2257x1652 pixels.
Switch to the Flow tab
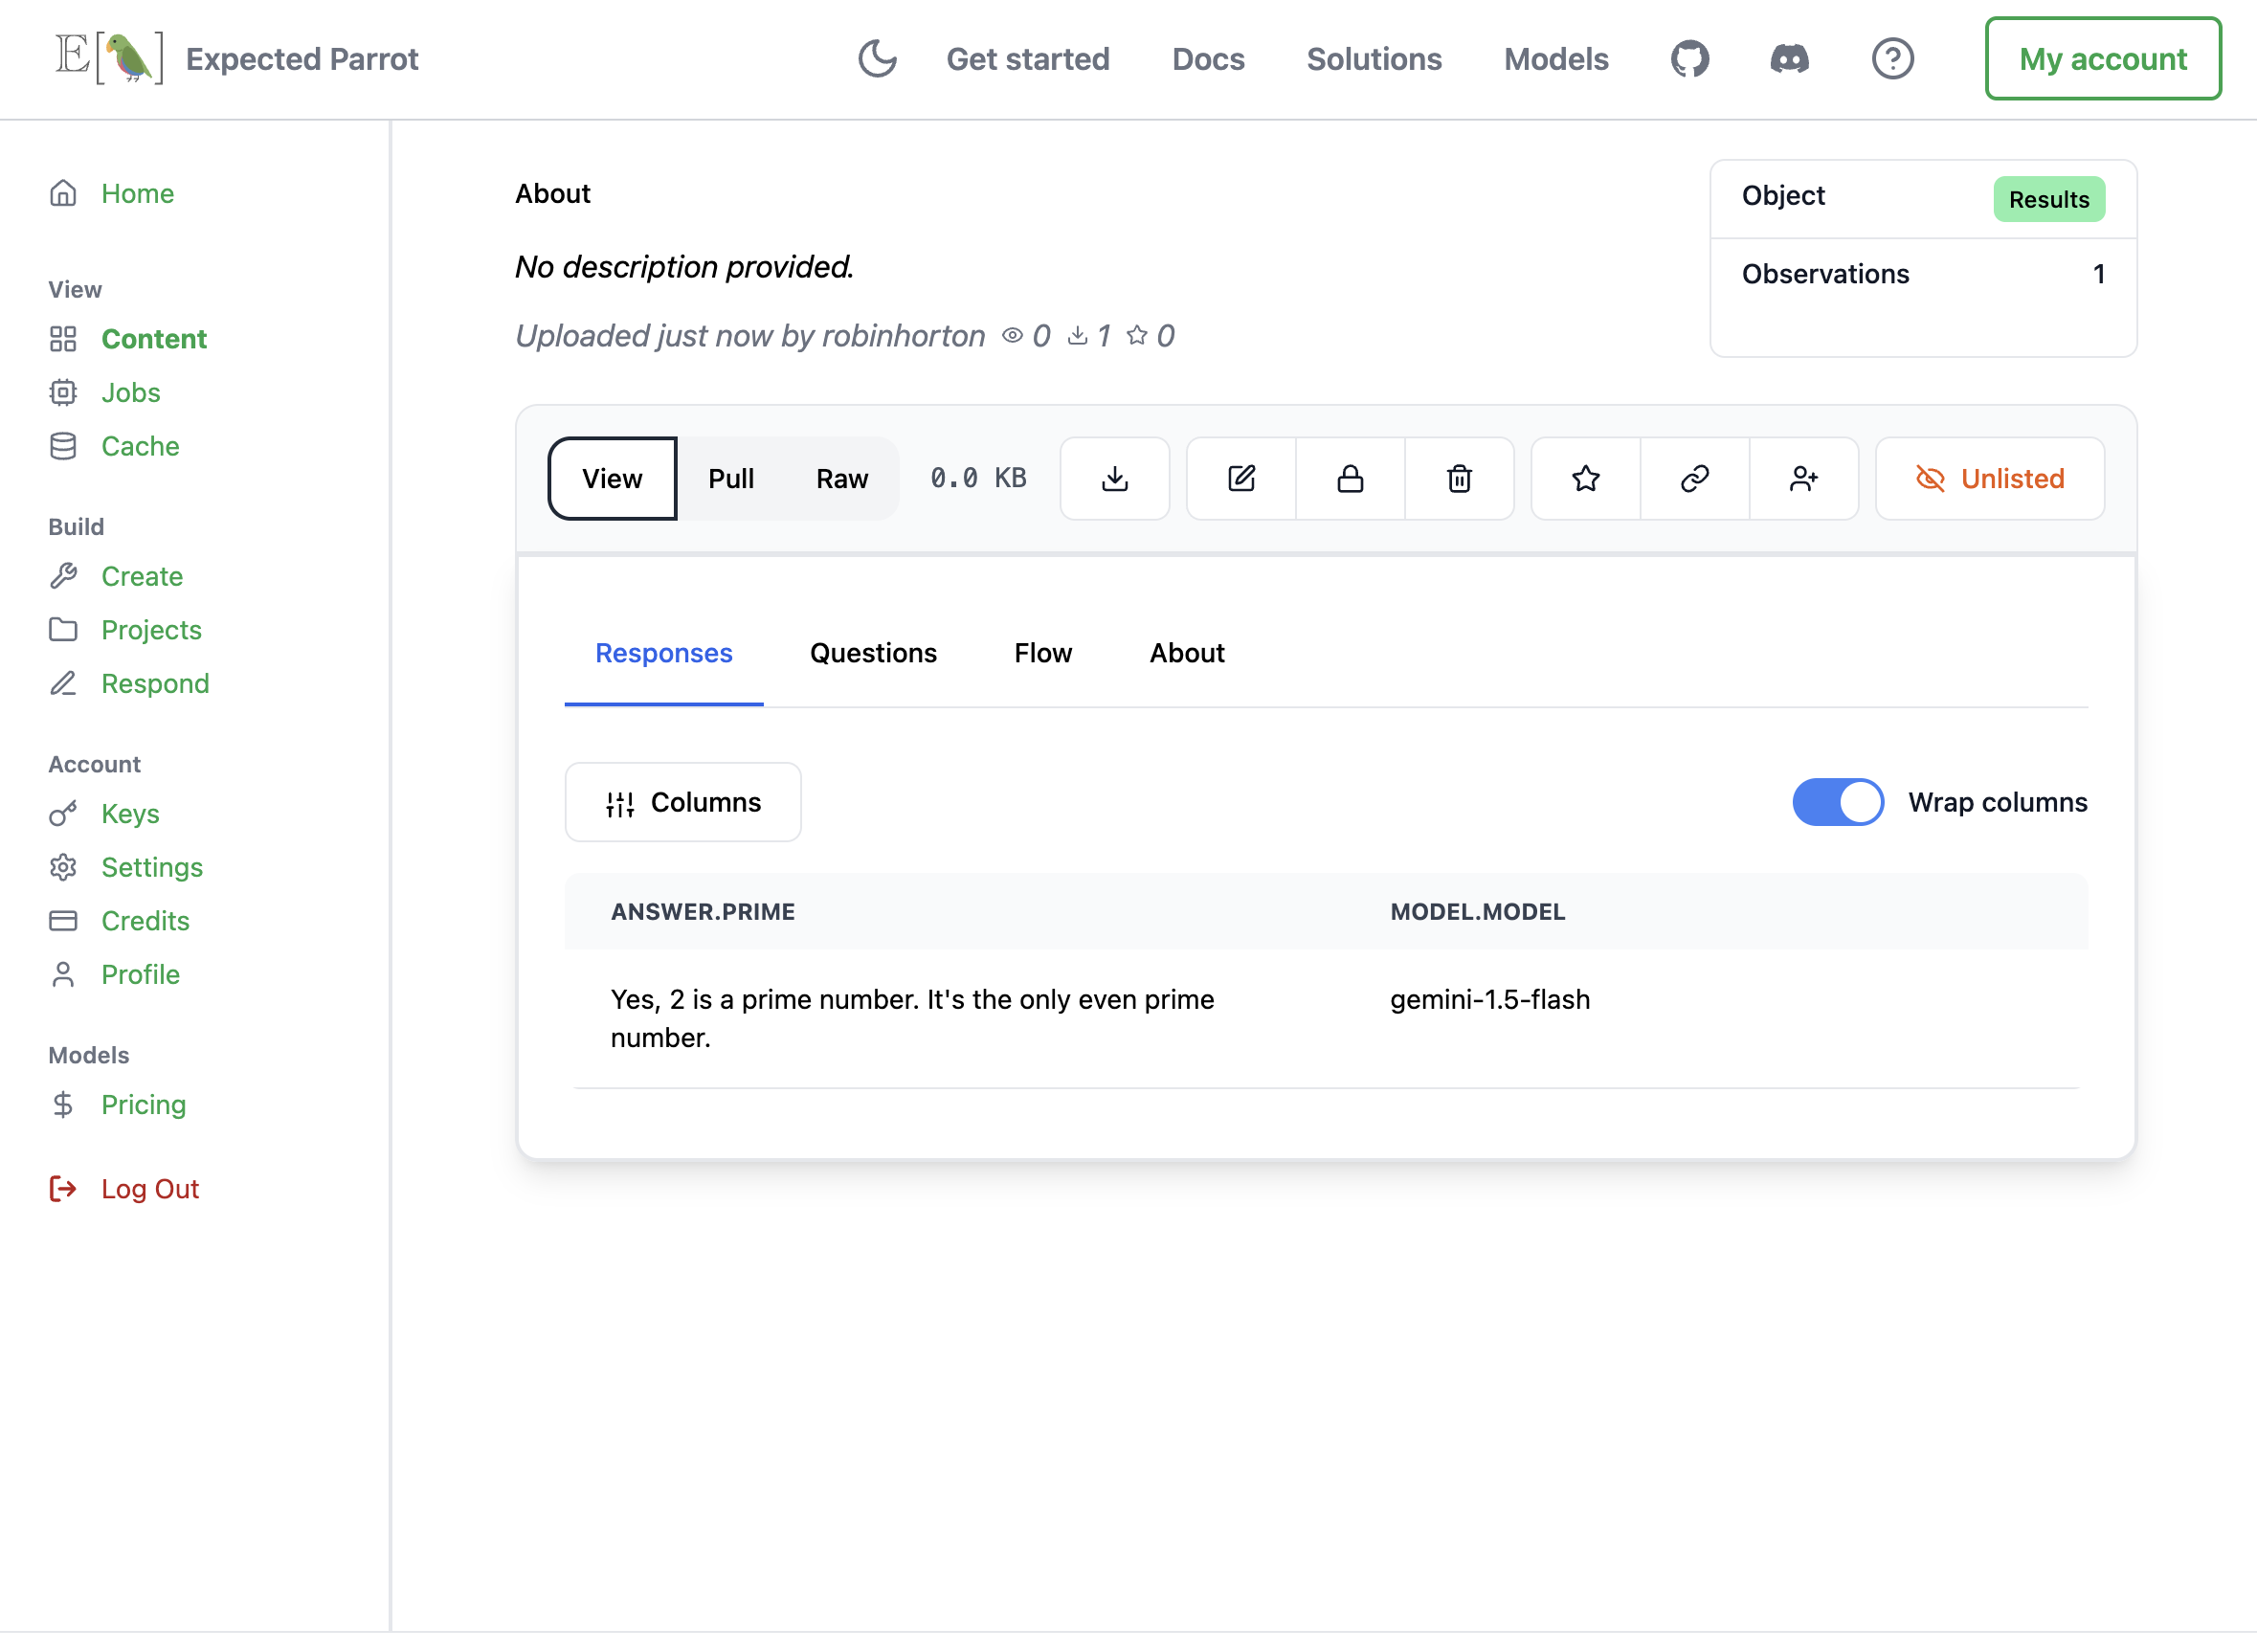(1042, 653)
